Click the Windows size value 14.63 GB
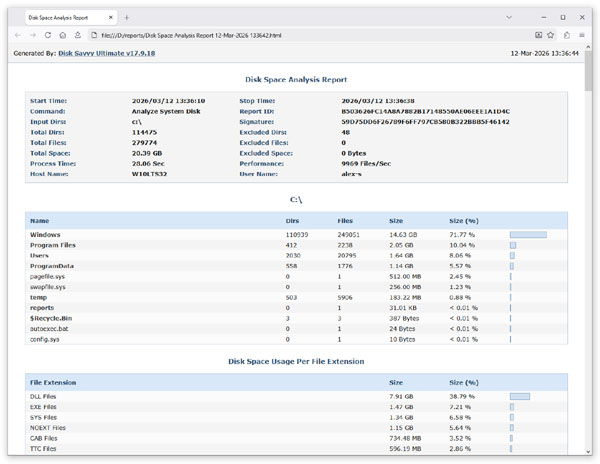Image resolution: width=600 pixels, height=464 pixels. 403,235
